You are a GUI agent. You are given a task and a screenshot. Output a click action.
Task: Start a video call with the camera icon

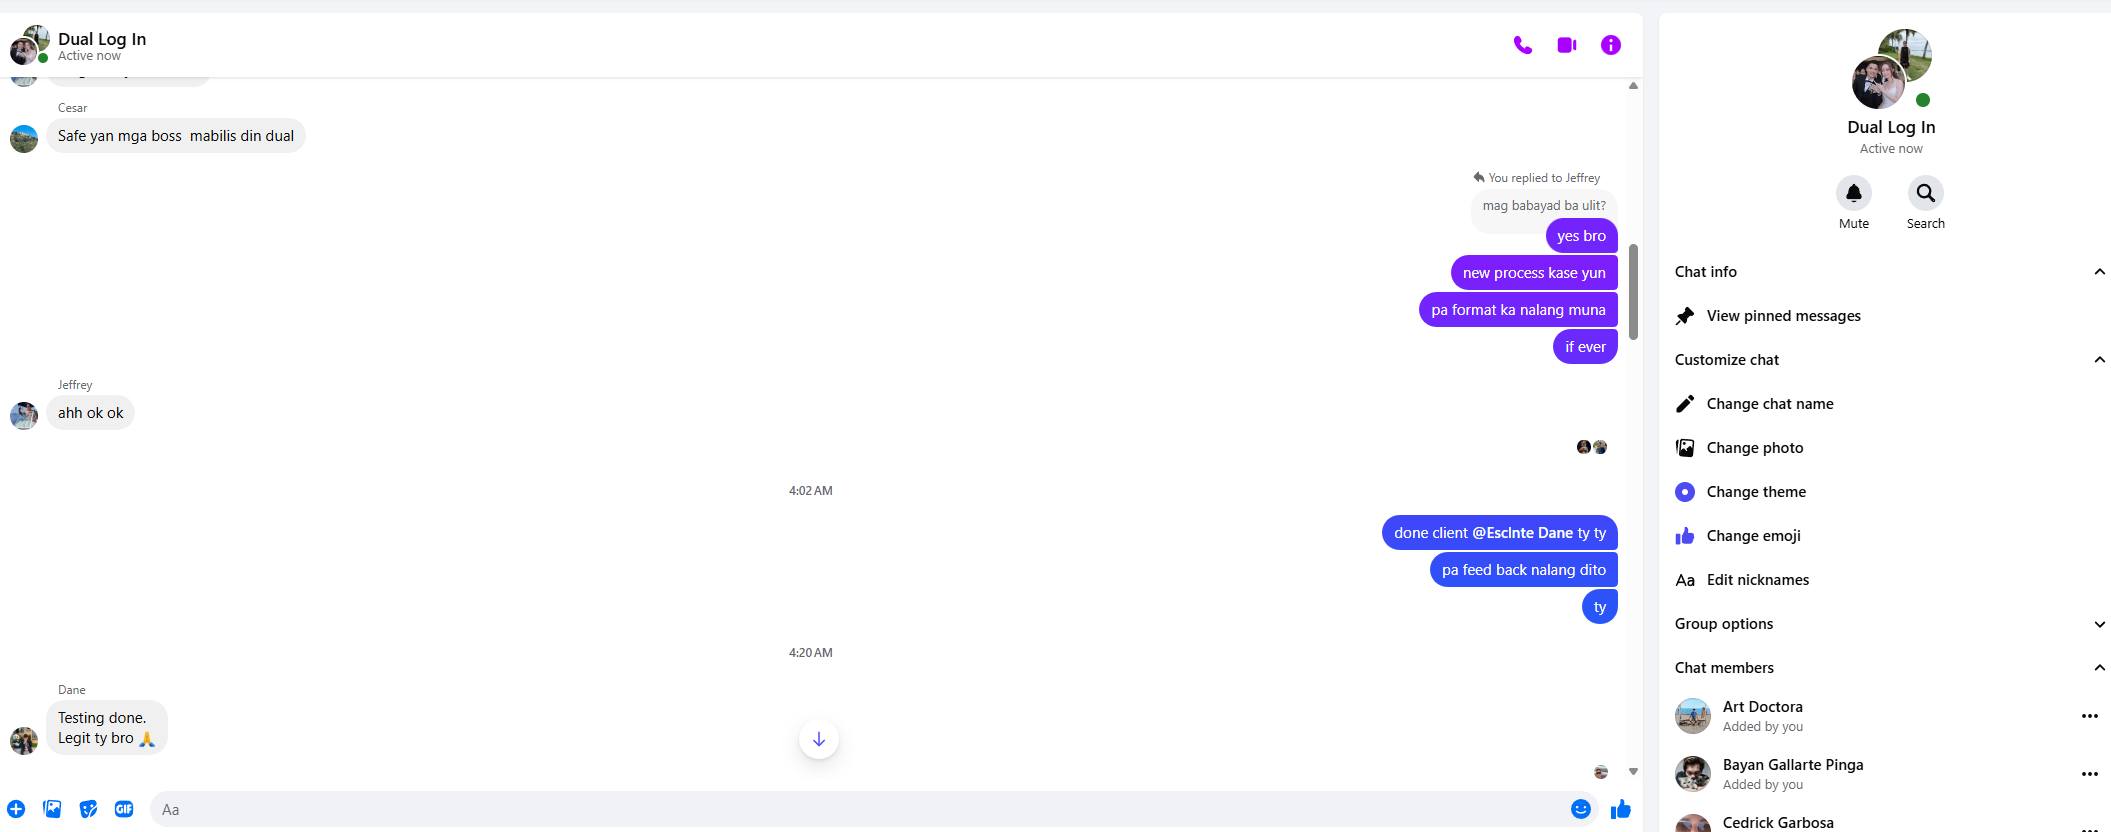click(1567, 45)
